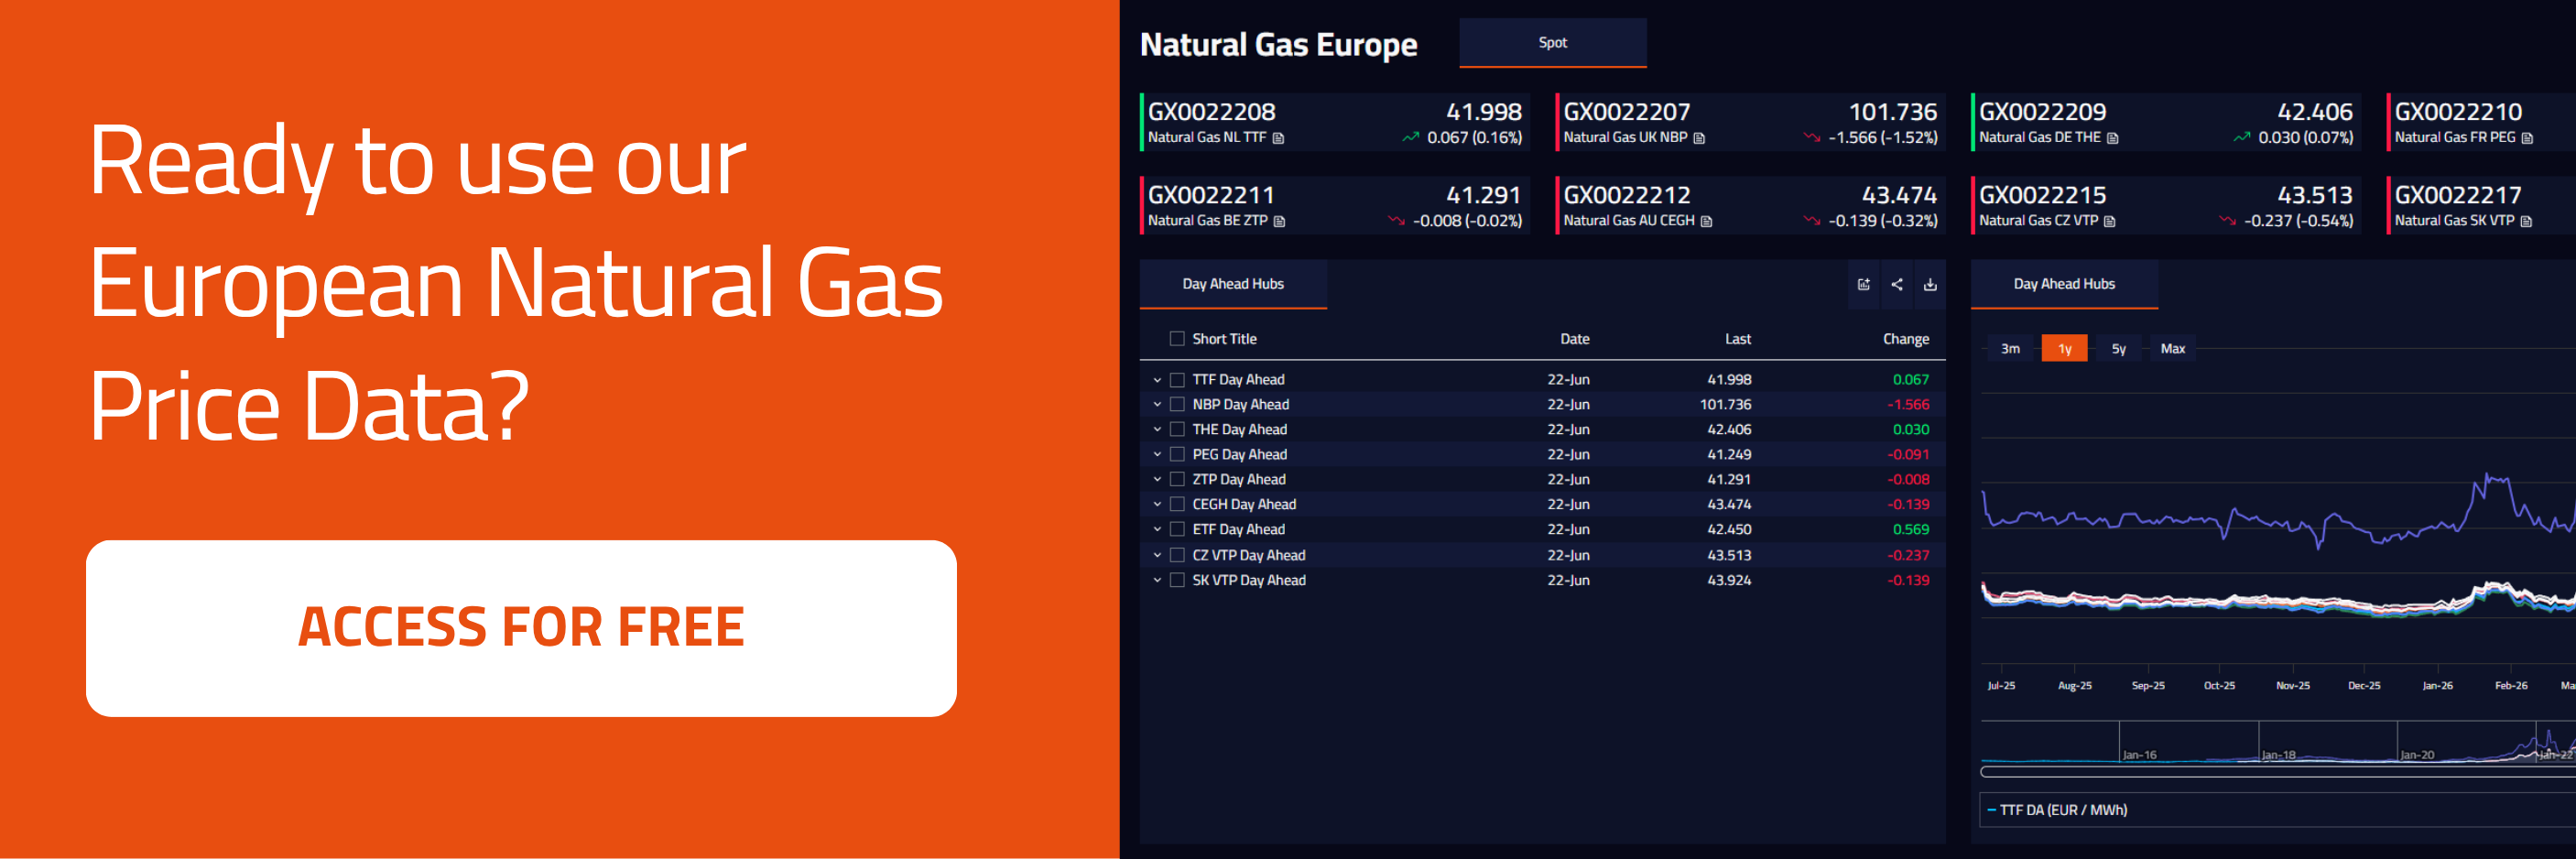Open the GX0022207 Natural Gas UK NBP card
Image resolution: width=2576 pixels, height=859 pixels.
(1750, 123)
